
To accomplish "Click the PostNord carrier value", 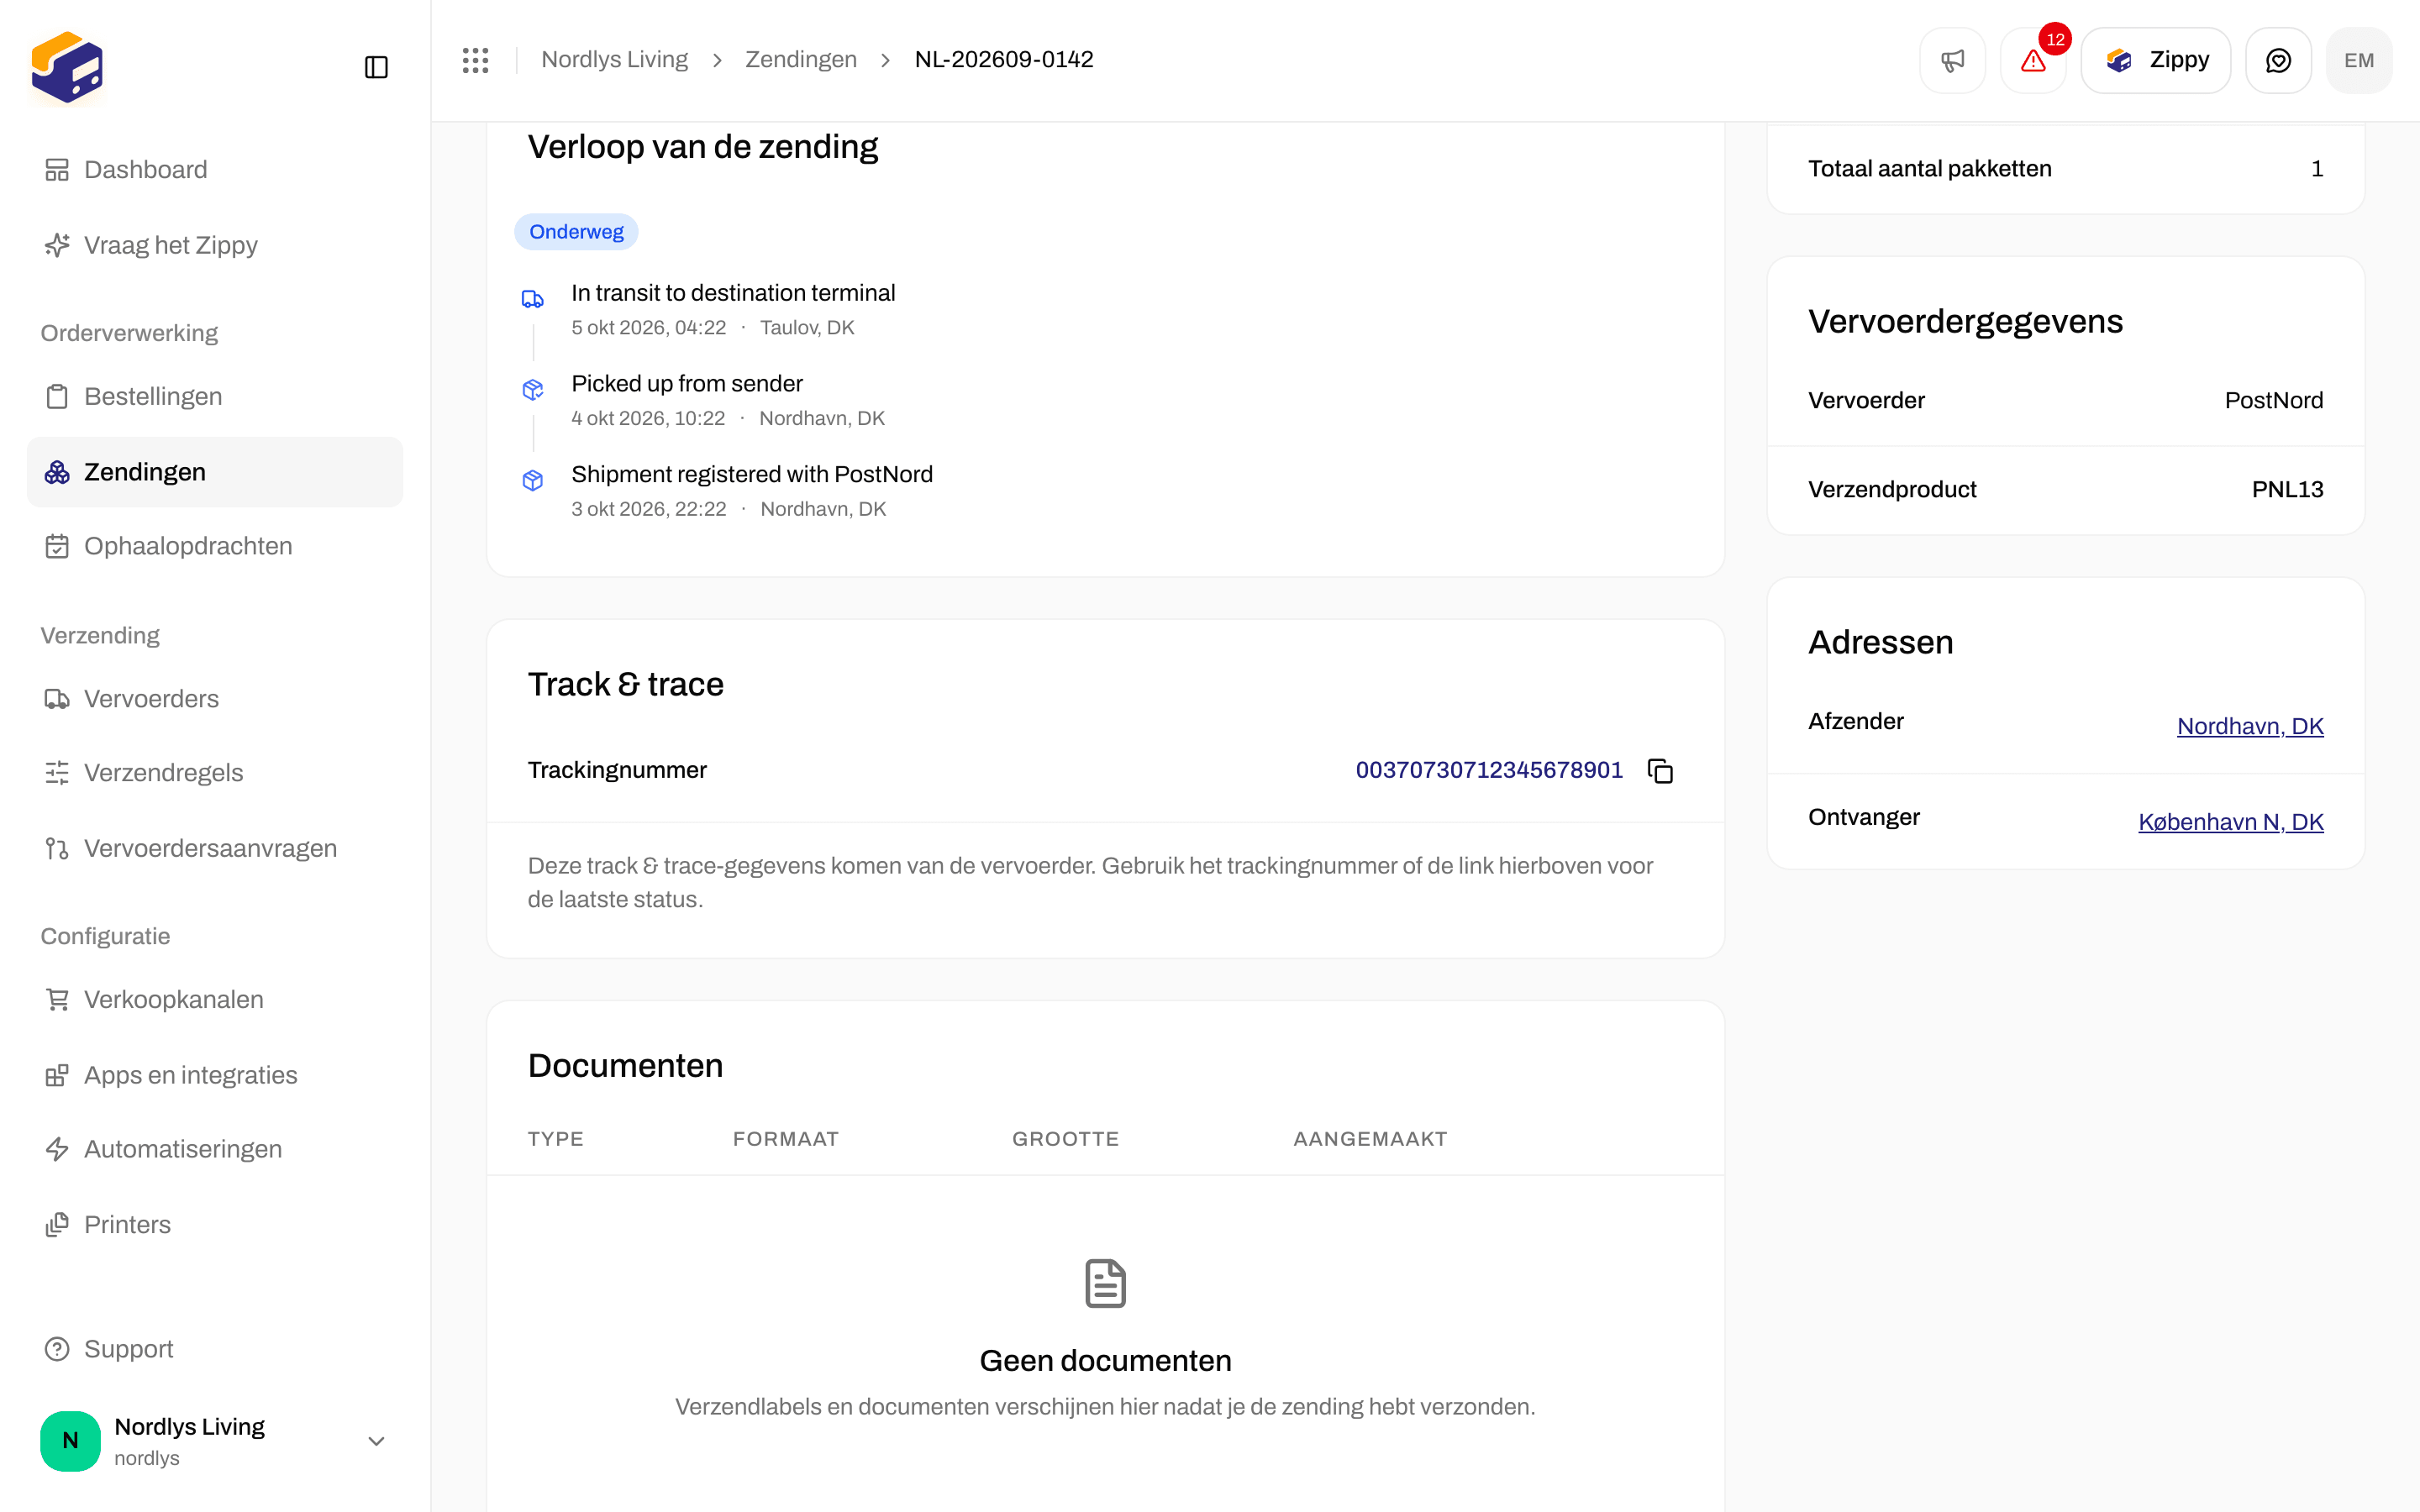I will (x=2274, y=400).
